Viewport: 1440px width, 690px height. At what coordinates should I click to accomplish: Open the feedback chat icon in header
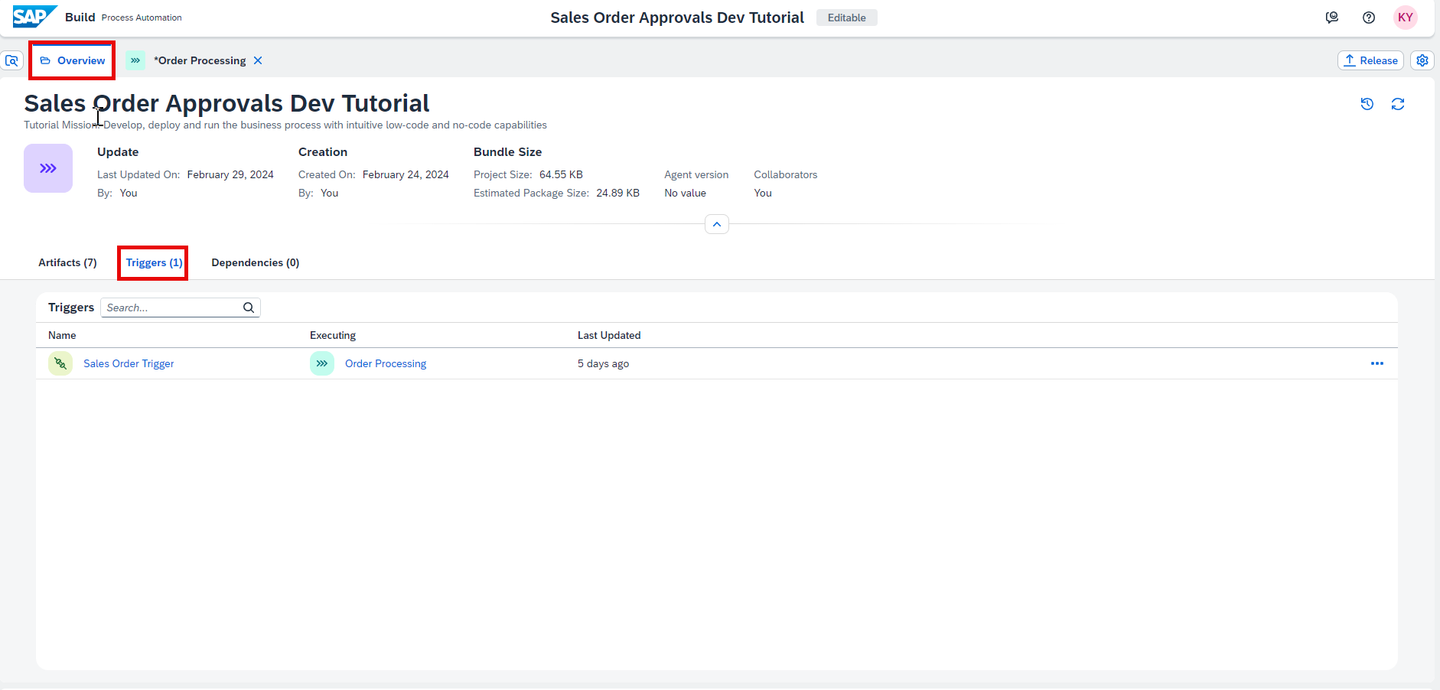[1332, 18]
